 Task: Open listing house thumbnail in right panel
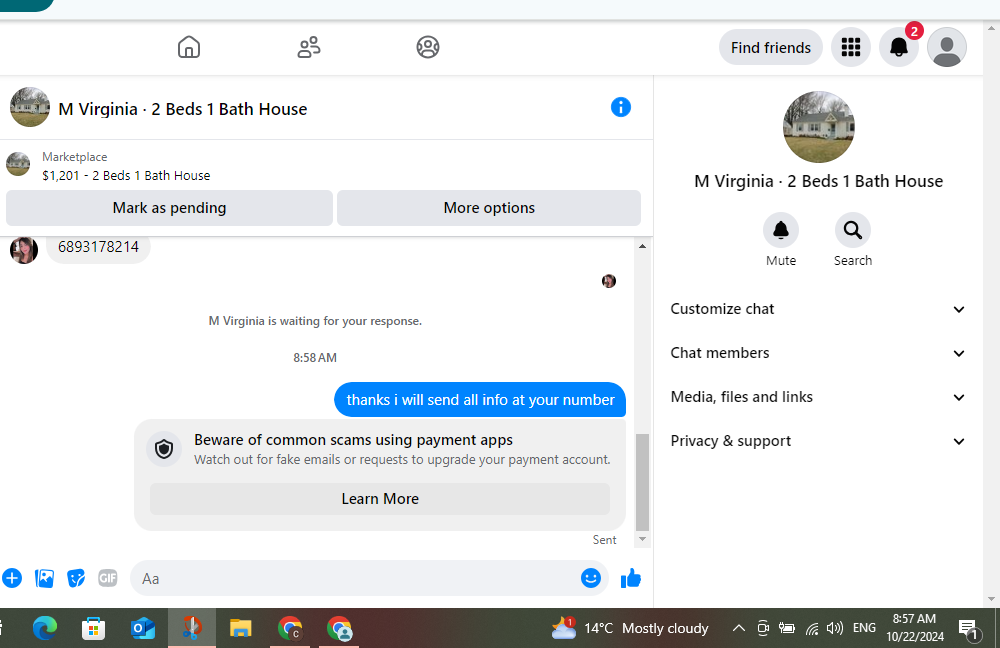(818, 127)
